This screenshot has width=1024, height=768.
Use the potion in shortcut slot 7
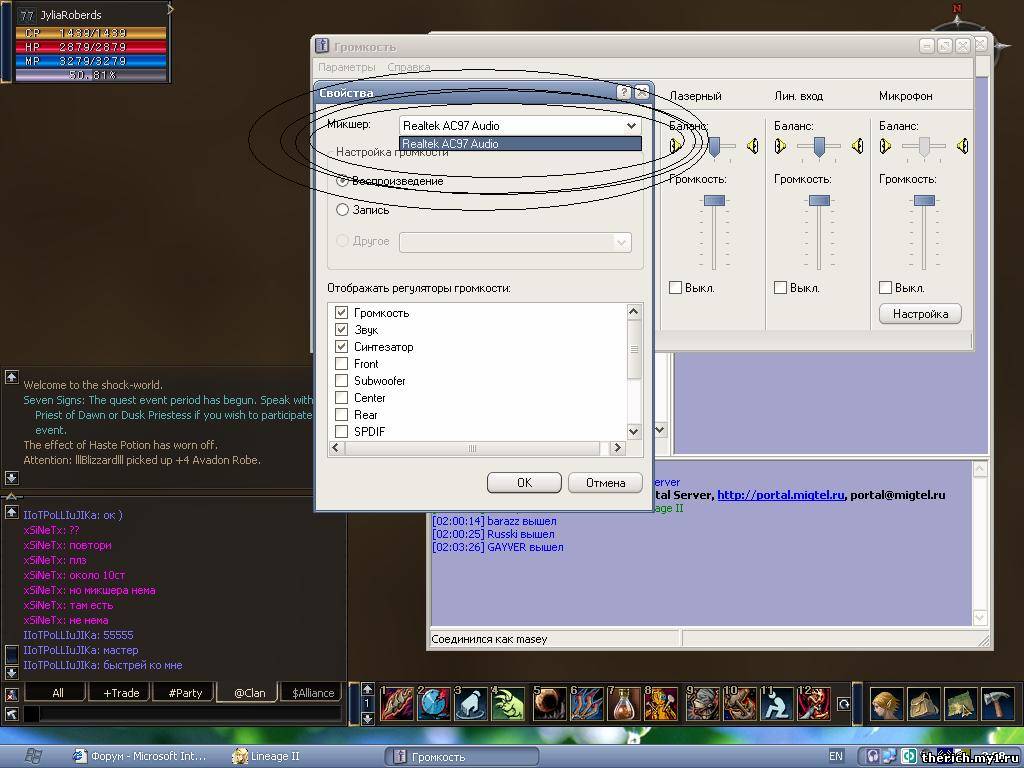624,704
